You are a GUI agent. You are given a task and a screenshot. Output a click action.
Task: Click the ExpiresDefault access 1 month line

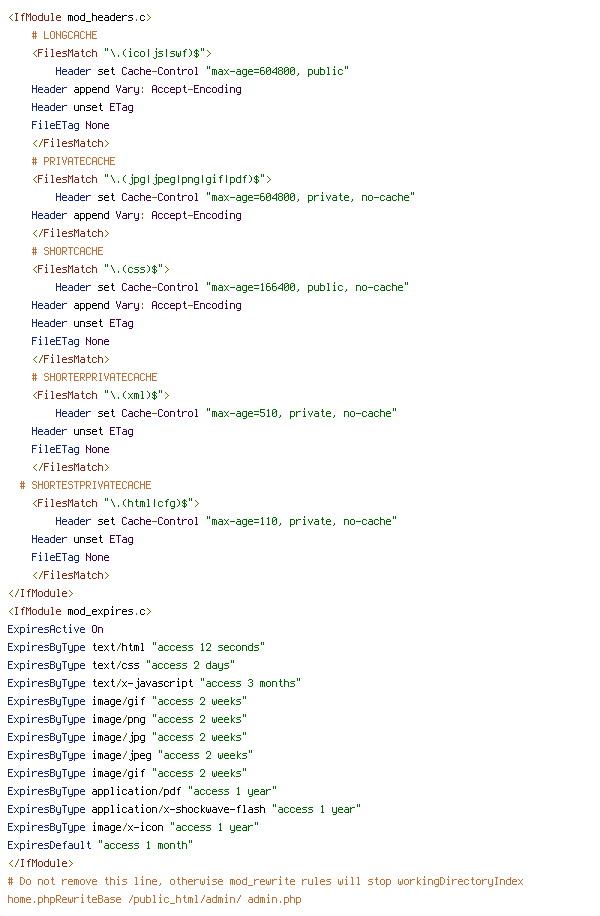(x=100, y=845)
